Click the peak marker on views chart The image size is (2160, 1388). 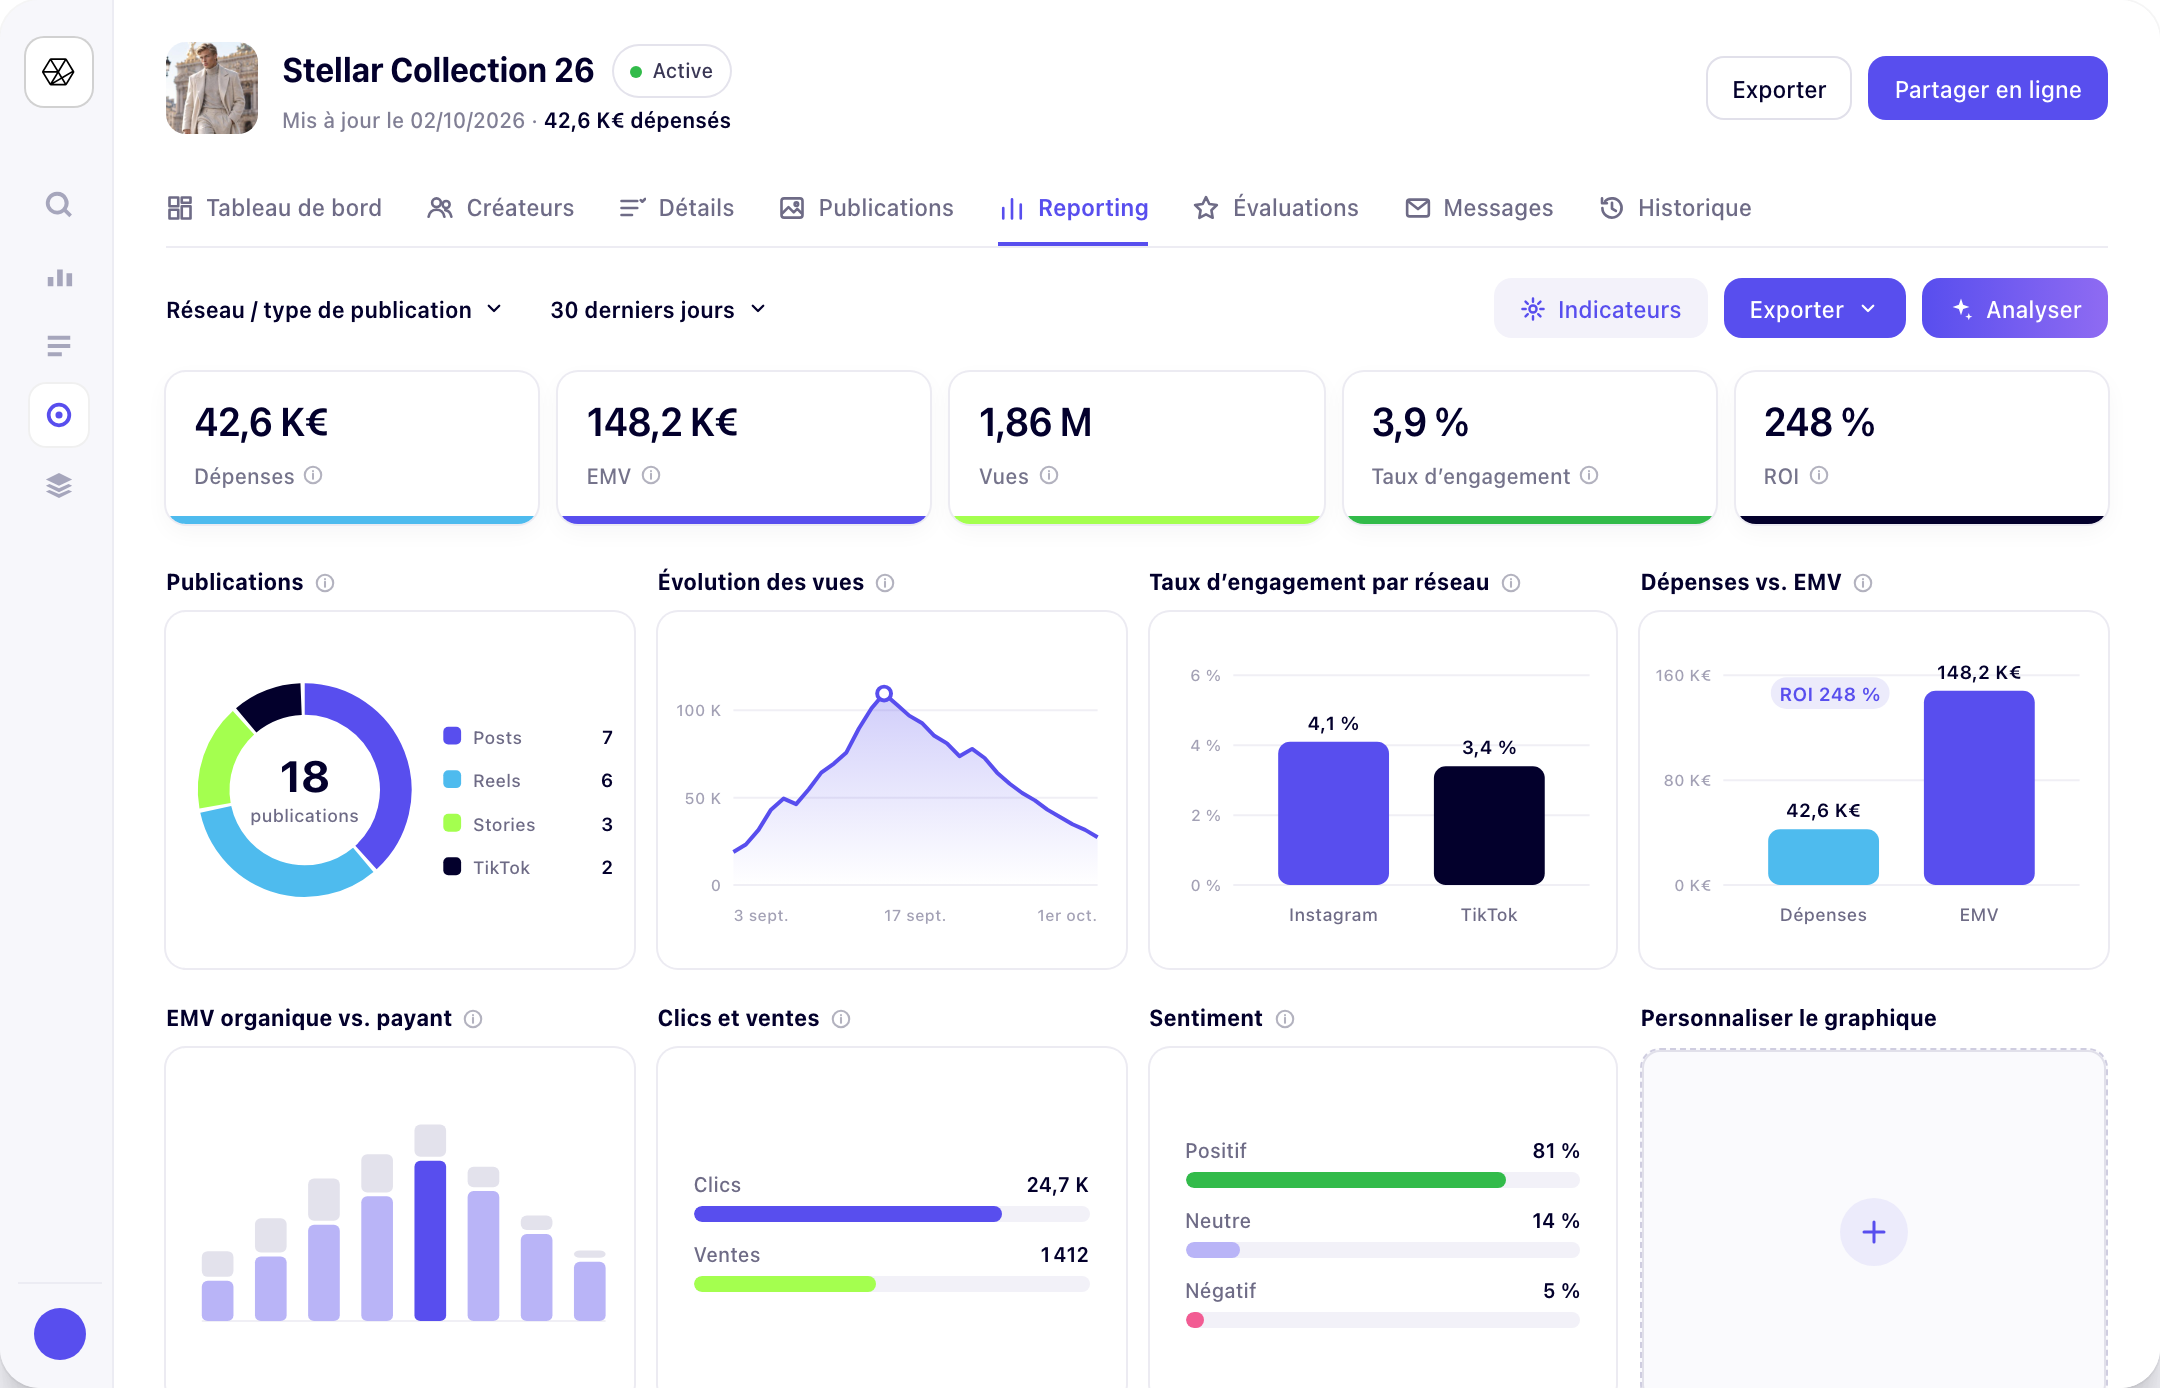[884, 693]
